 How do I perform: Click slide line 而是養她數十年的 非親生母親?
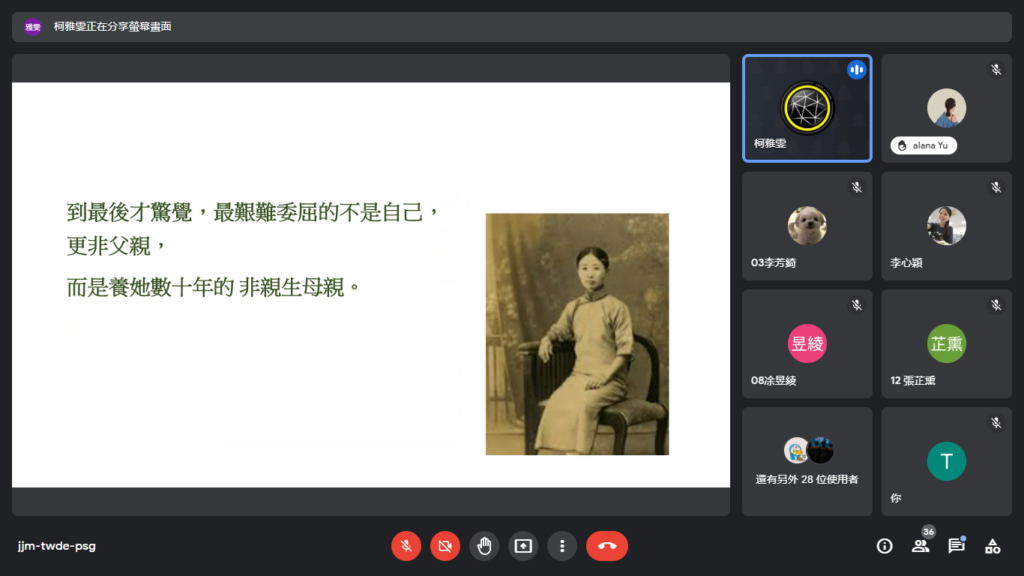pos(214,287)
